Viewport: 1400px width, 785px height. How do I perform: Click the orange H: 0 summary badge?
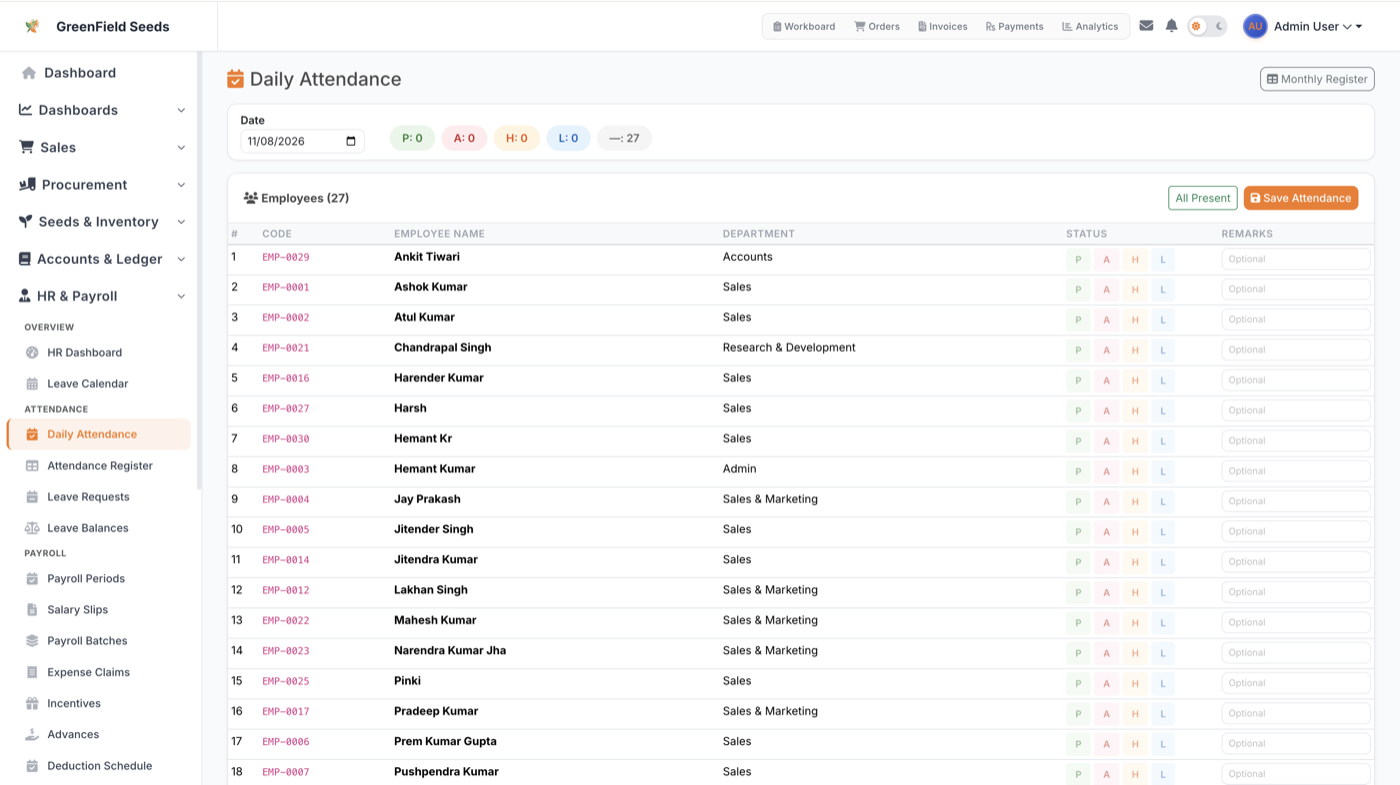coord(516,138)
